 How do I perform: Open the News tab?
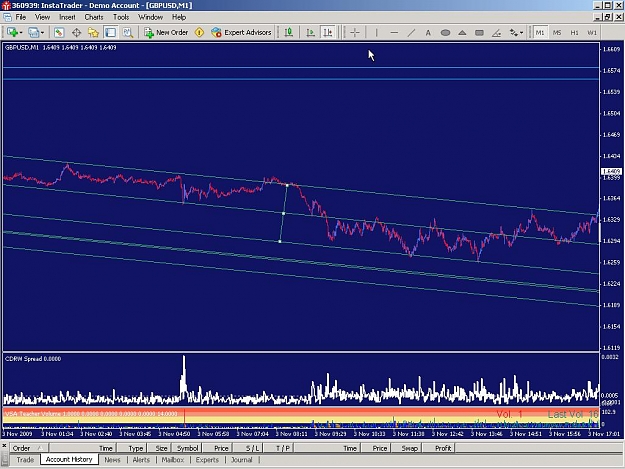112,459
